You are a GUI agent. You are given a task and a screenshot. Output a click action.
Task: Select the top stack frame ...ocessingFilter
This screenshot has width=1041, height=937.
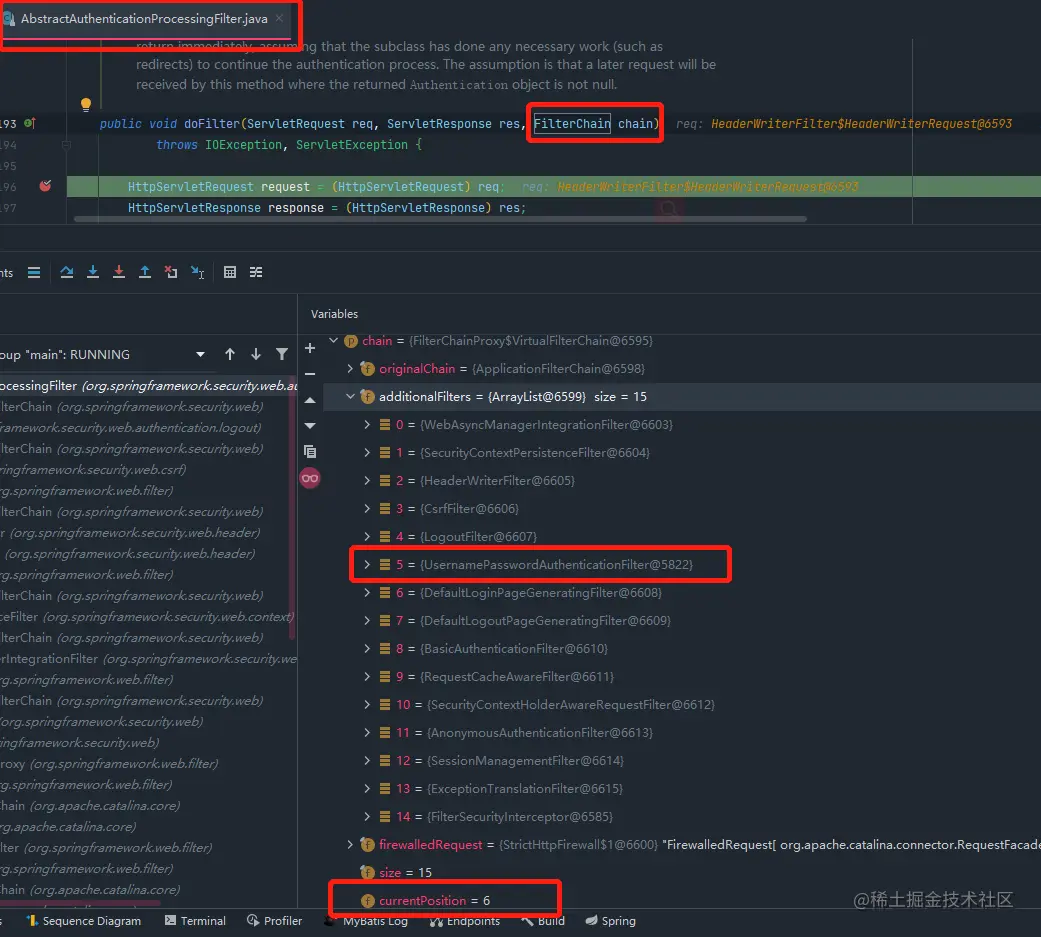click(148, 386)
